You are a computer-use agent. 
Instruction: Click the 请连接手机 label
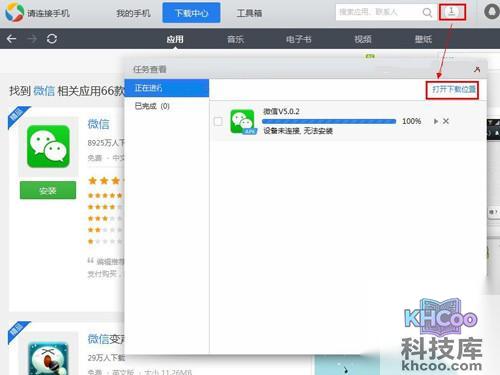coord(48,13)
